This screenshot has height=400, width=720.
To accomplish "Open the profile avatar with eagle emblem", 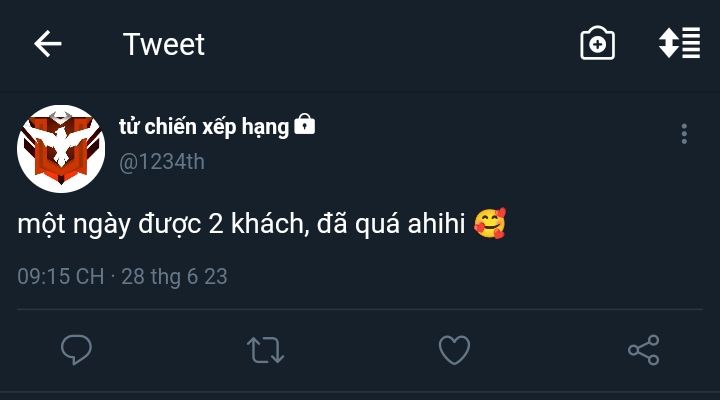I will (61, 149).
